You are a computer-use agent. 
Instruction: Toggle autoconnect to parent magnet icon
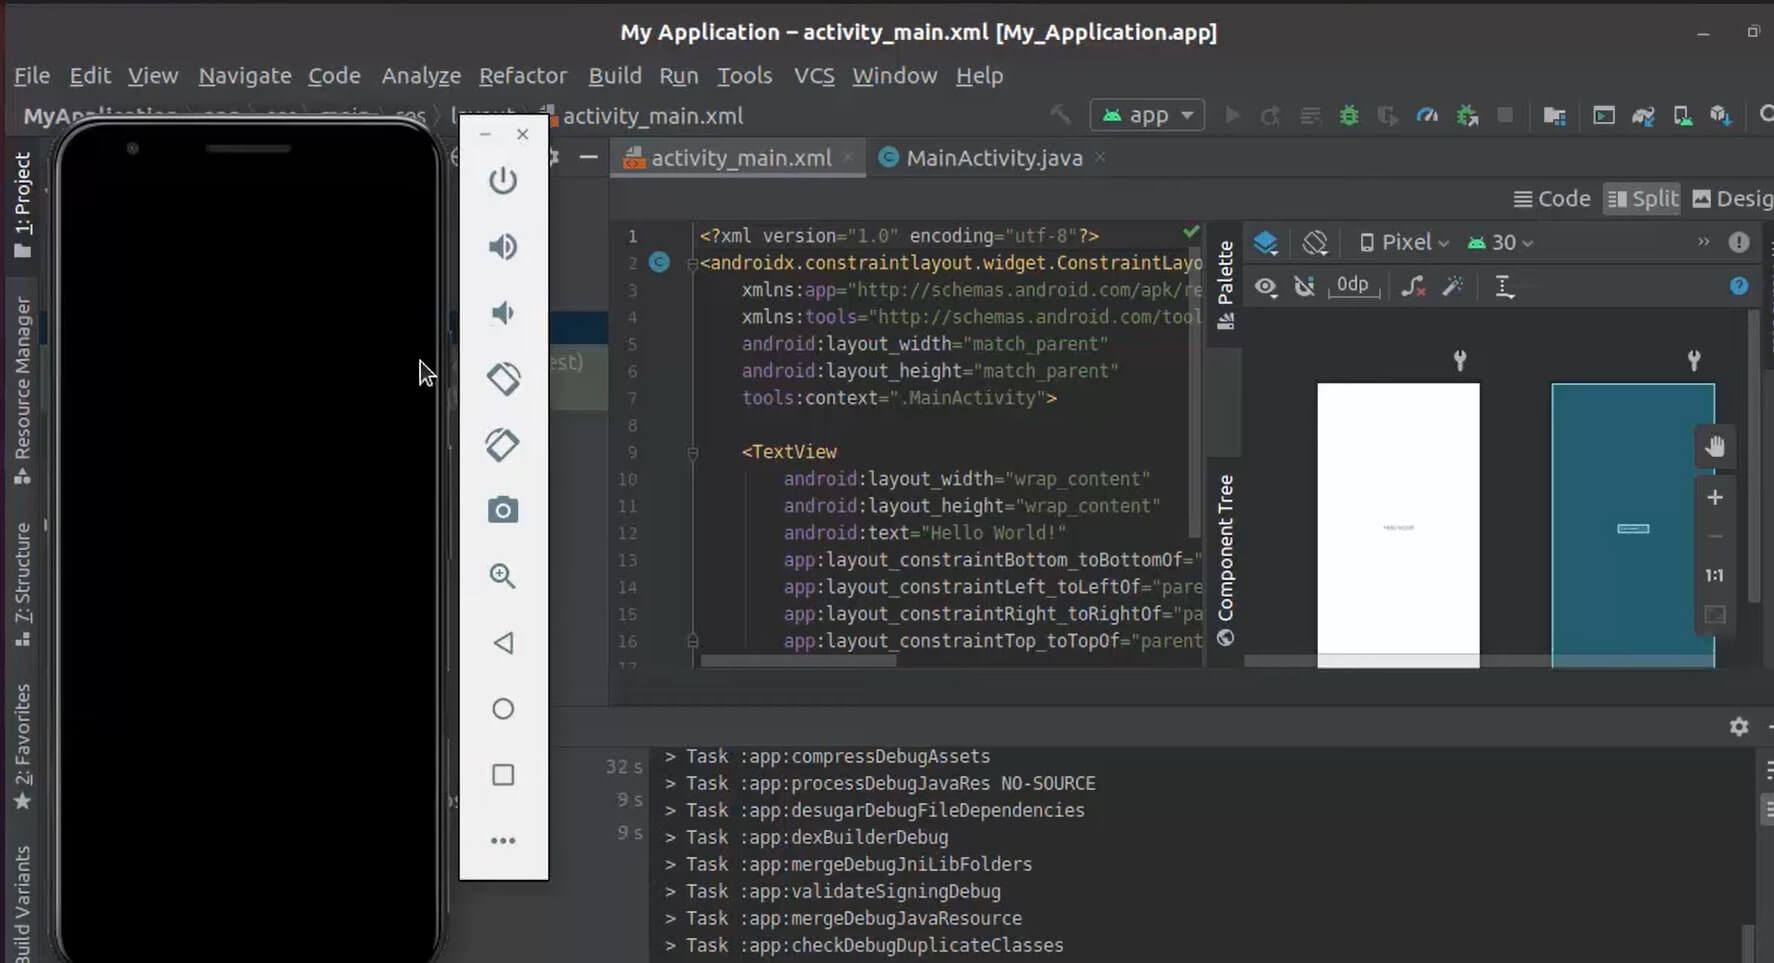[x=1304, y=287]
